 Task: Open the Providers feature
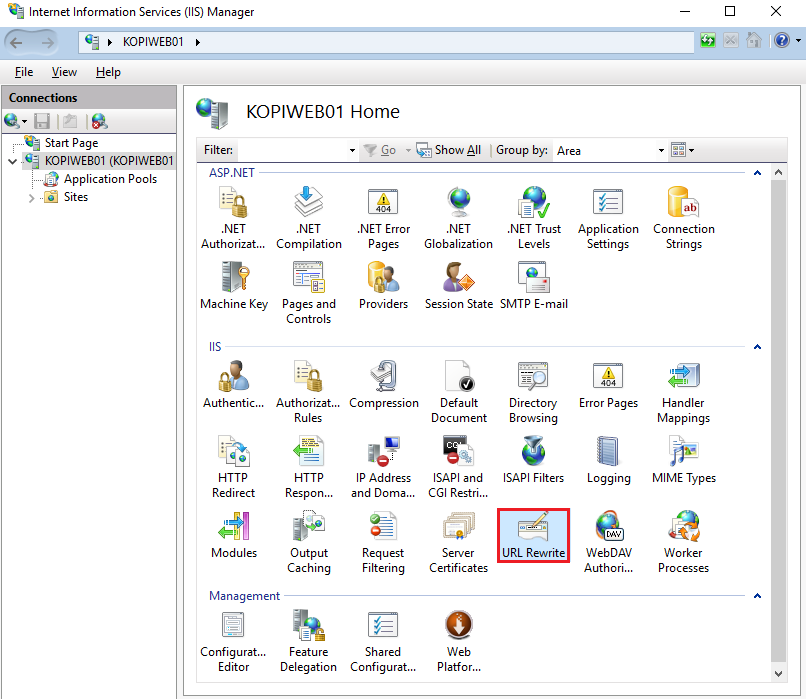[383, 286]
